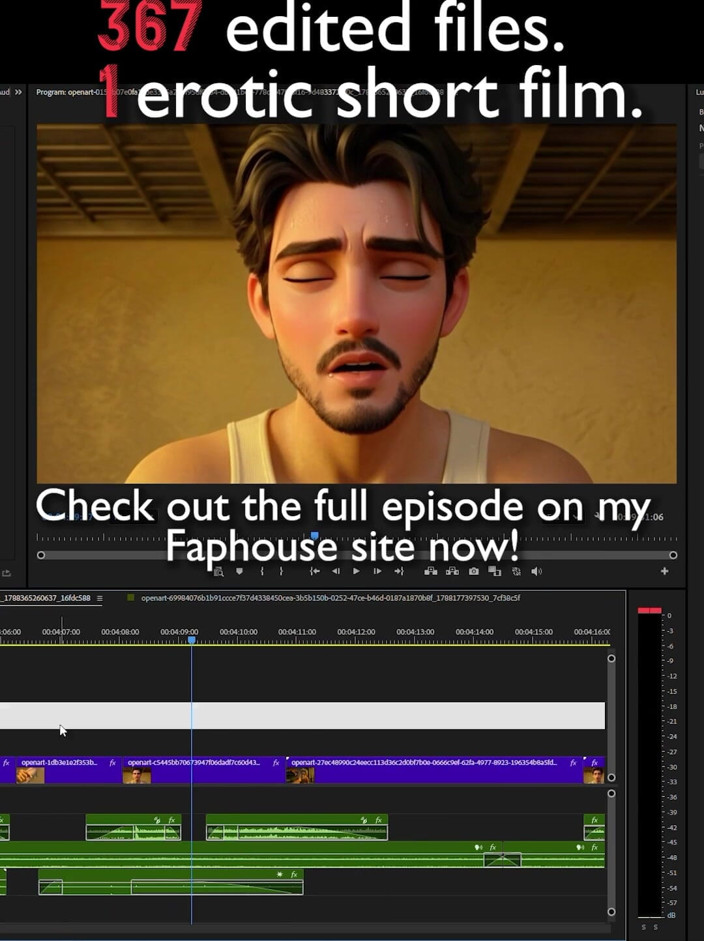The height and width of the screenshot is (941, 704).
Task: Click the 00:04:12:00 mark on the timeline ruler
Action: pyautogui.click(x=356, y=632)
